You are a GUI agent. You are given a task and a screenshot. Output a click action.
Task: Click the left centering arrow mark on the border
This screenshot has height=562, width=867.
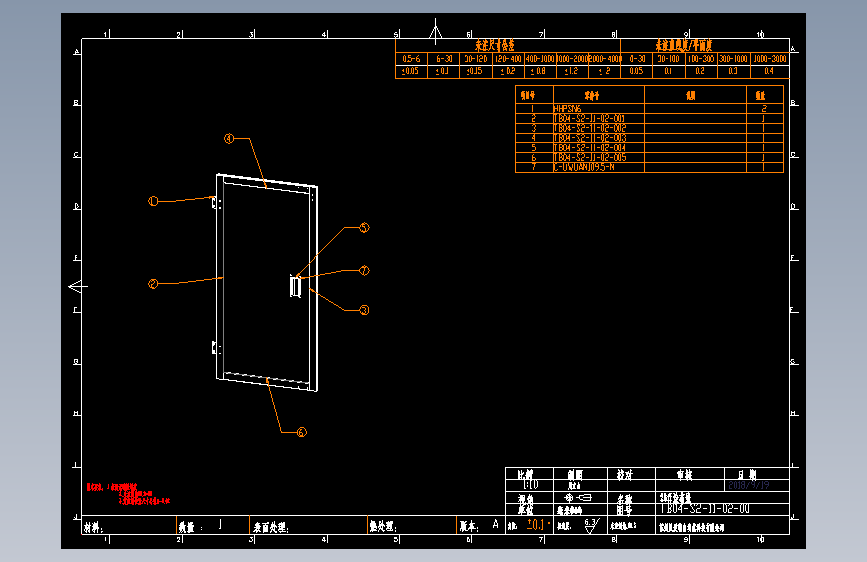click(78, 287)
